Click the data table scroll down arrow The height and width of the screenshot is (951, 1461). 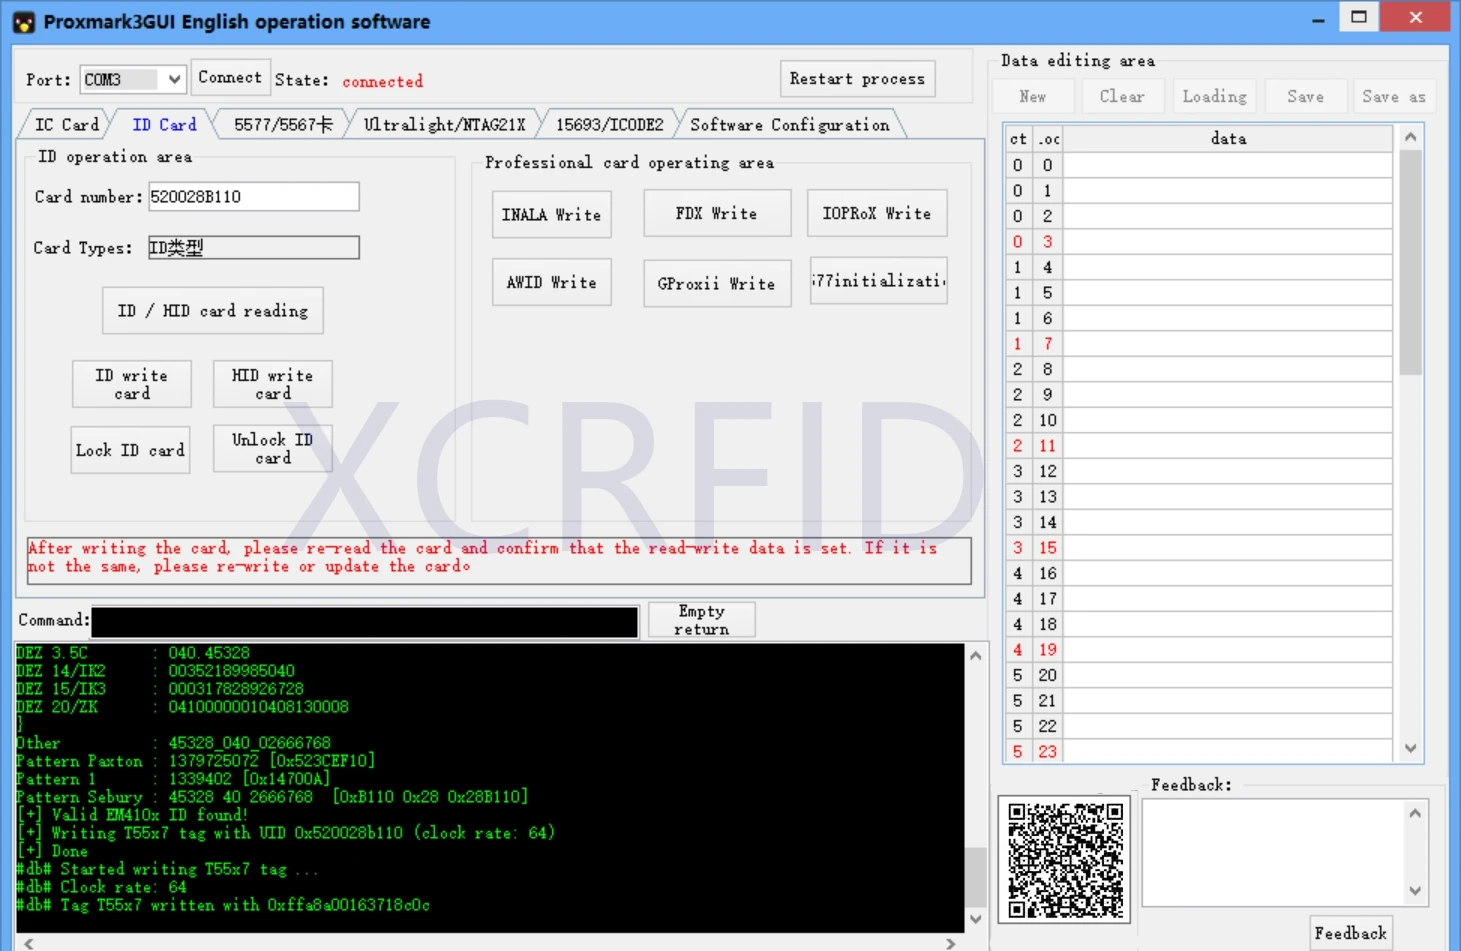coord(1411,748)
